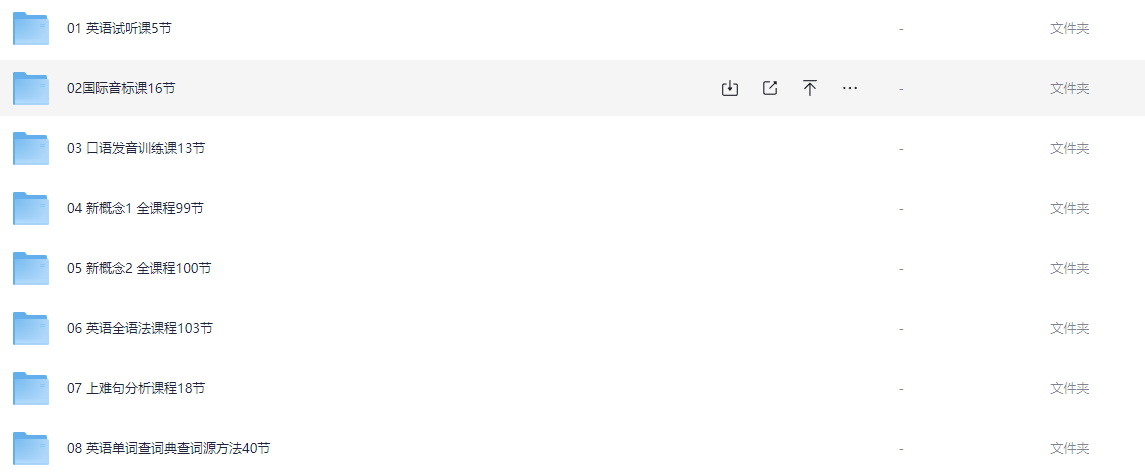The height and width of the screenshot is (472, 1145).
Task: Click the 03 口语发音训练课13节 name
Action: point(136,148)
